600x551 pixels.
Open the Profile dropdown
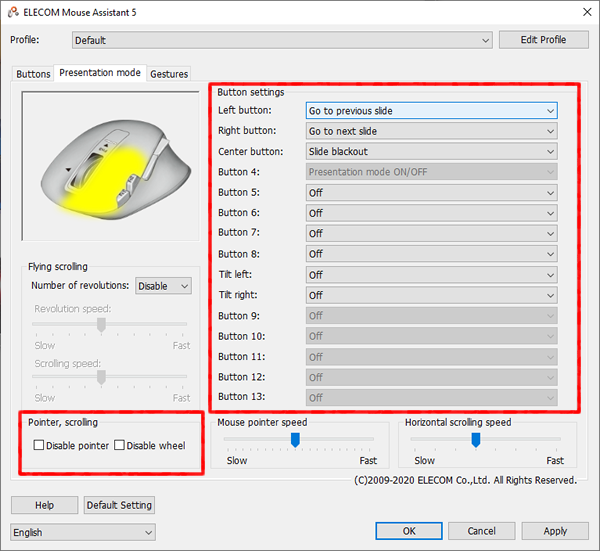[282, 40]
